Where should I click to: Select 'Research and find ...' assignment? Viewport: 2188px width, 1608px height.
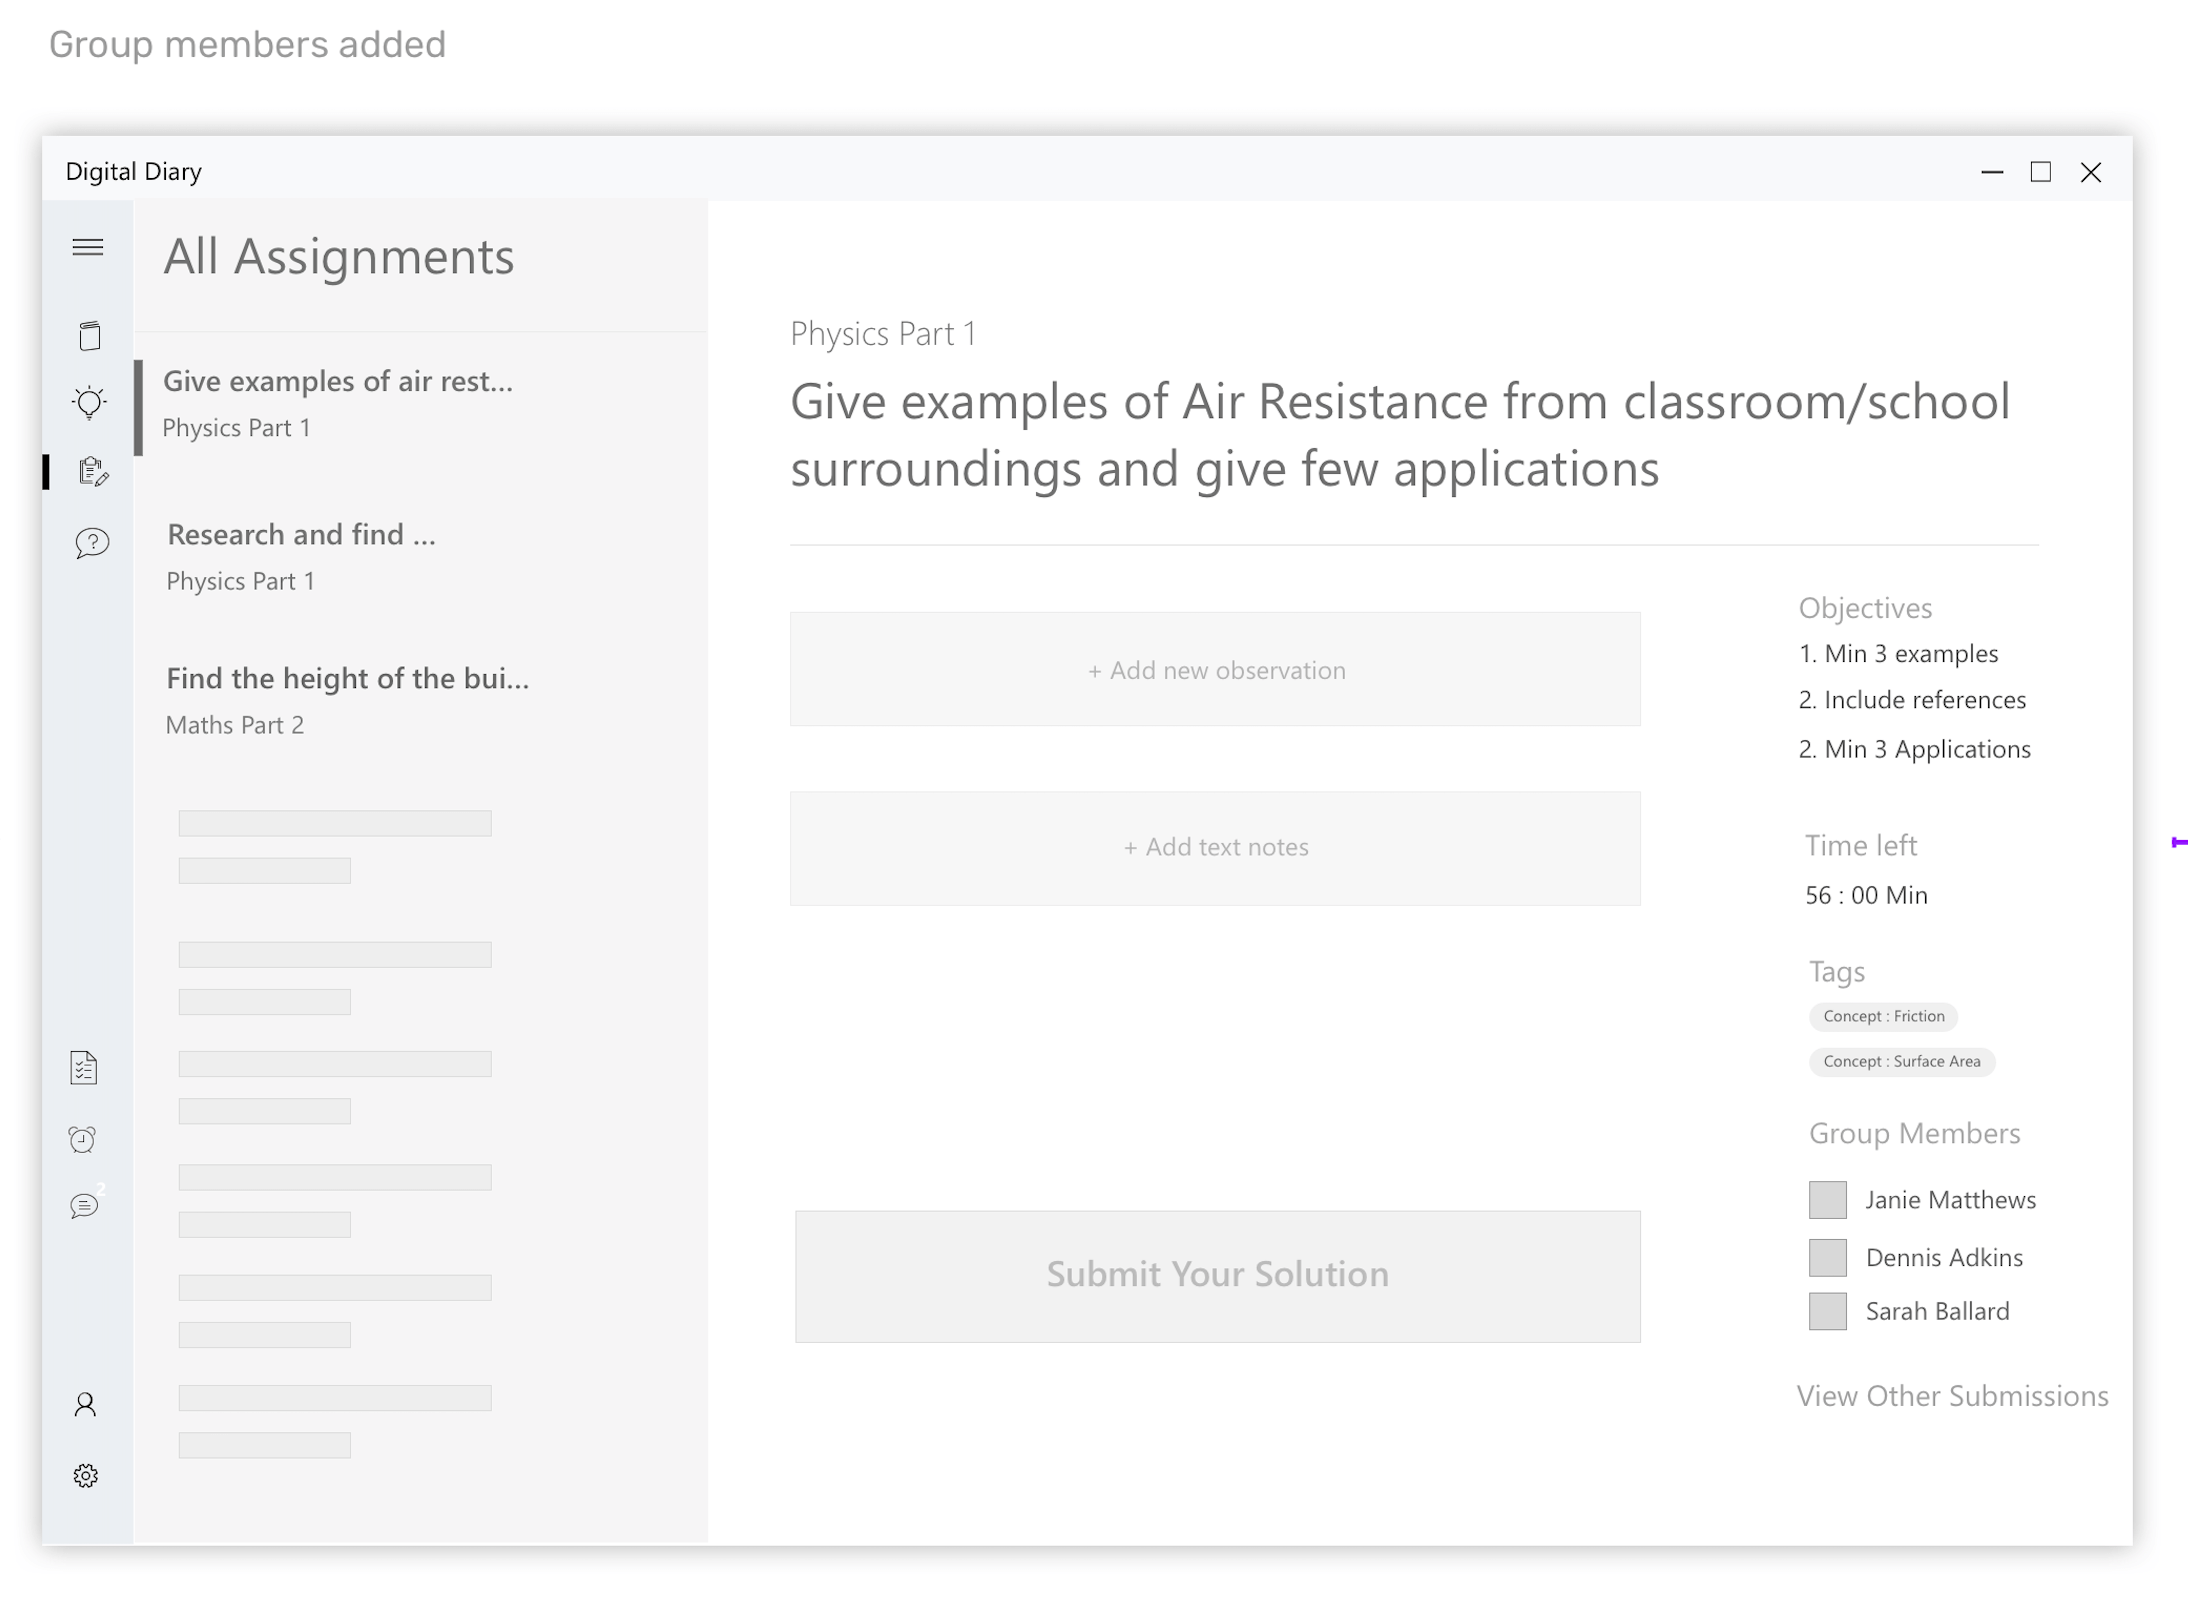click(301, 556)
